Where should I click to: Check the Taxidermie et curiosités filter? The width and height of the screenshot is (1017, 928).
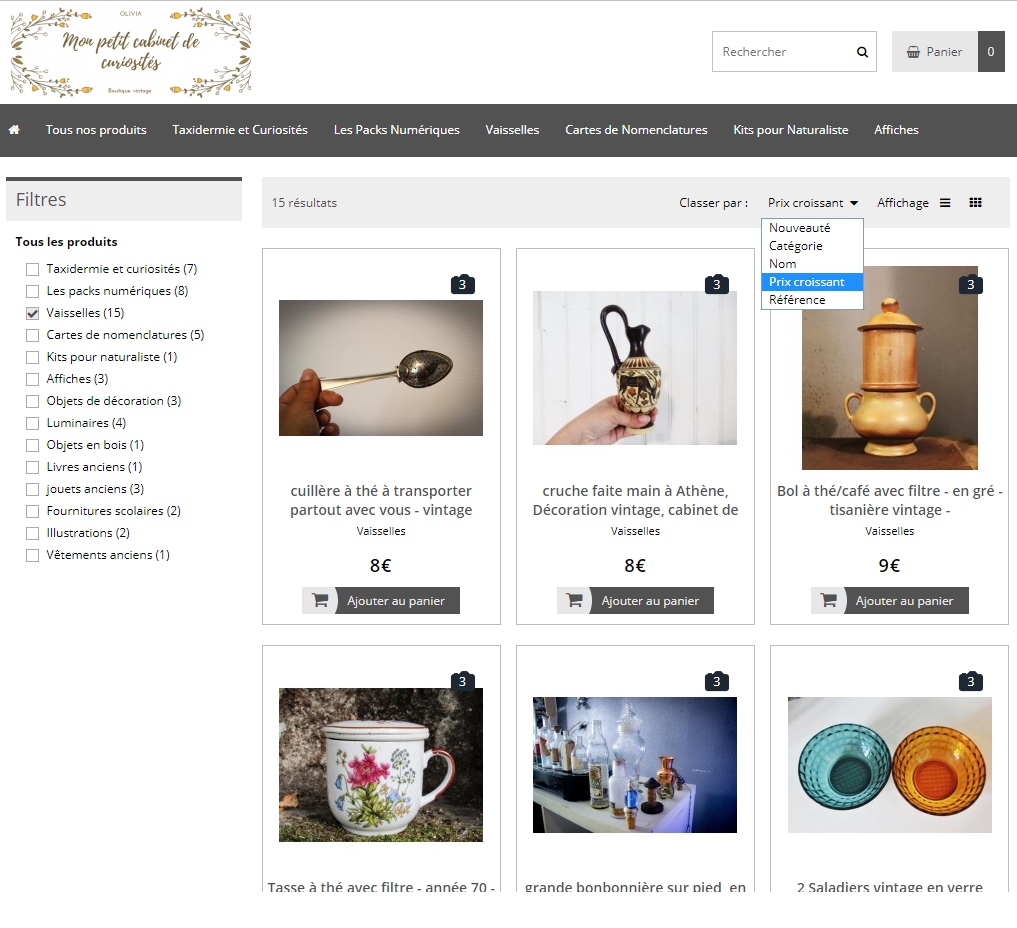33,269
